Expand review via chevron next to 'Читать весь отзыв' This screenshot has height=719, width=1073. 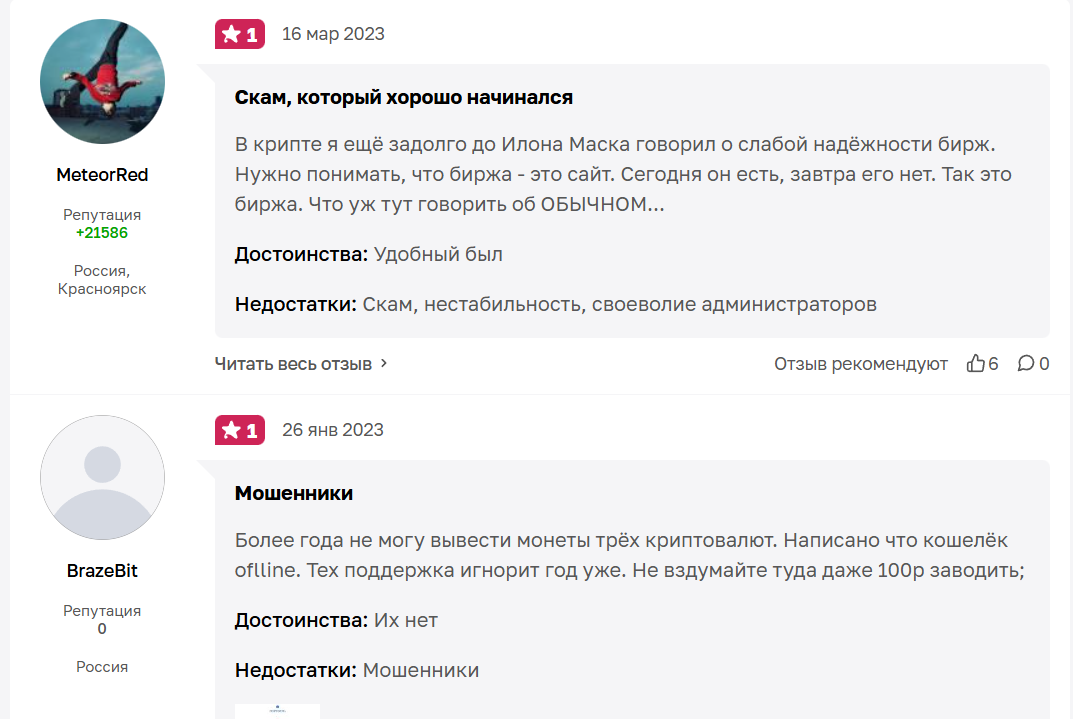(x=385, y=364)
